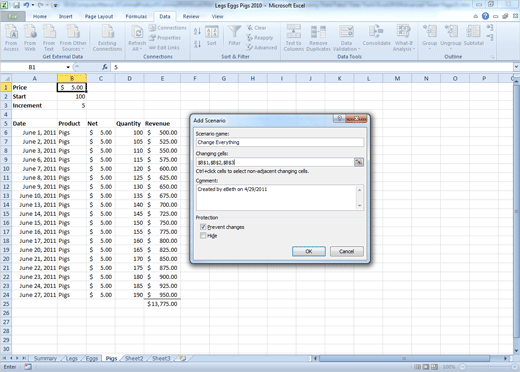Open the Connections command
The width and height of the screenshot is (520, 372).
point(168,28)
